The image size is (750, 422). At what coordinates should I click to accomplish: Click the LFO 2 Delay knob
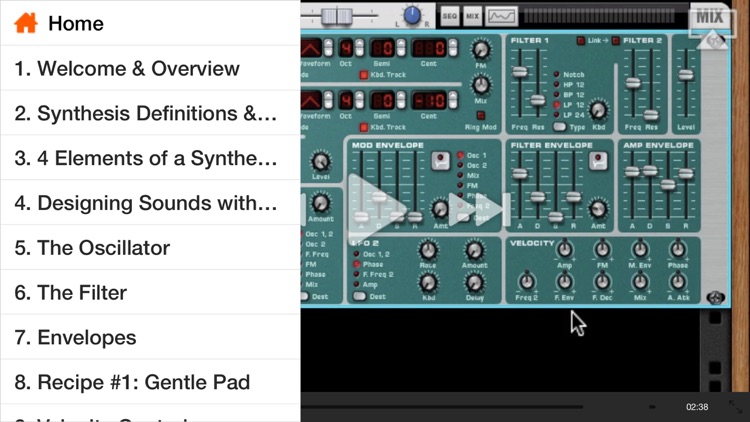coord(474,282)
